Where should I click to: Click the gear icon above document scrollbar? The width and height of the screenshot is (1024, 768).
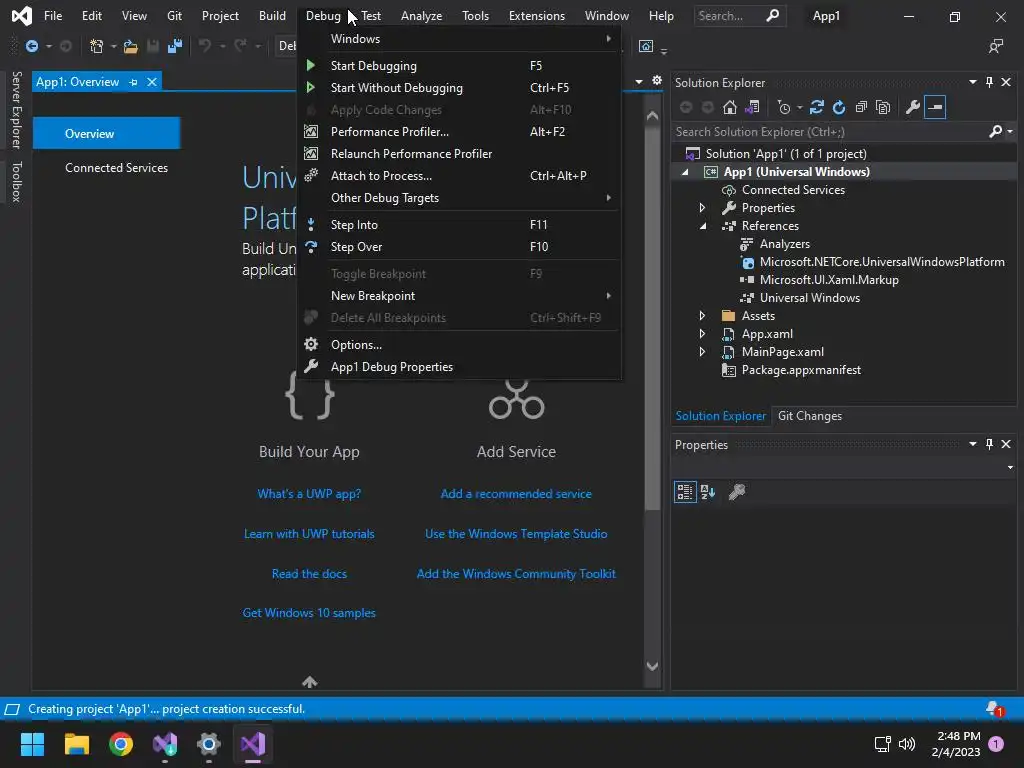tap(657, 80)
